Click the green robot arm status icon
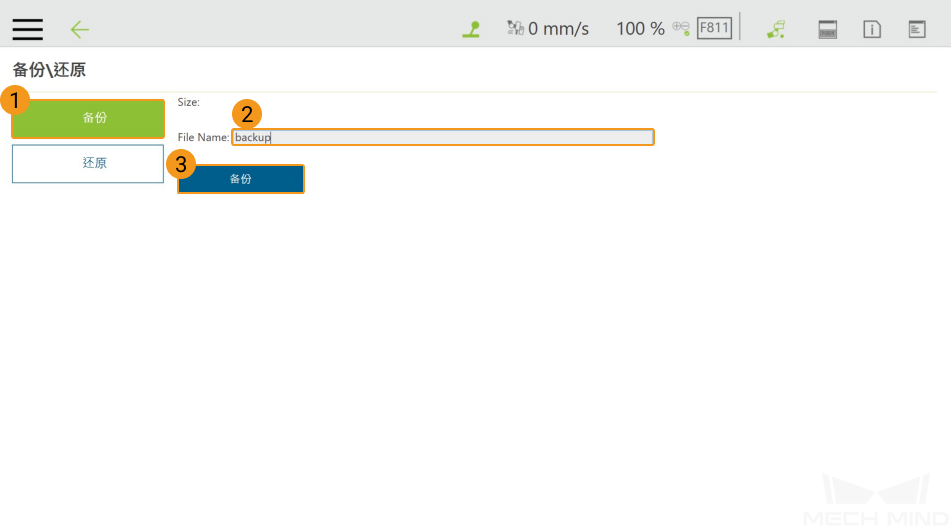The image size is (951, 530). point(471,29)
